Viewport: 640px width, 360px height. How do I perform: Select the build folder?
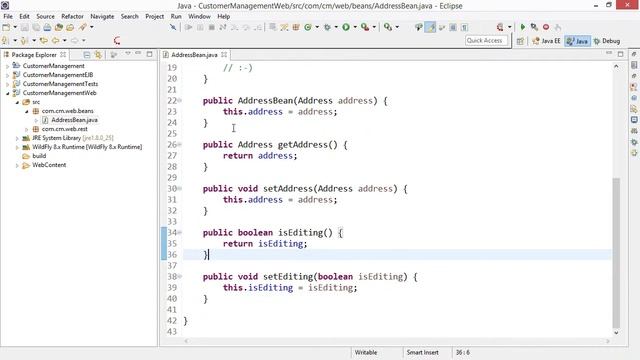coord(39,156)
